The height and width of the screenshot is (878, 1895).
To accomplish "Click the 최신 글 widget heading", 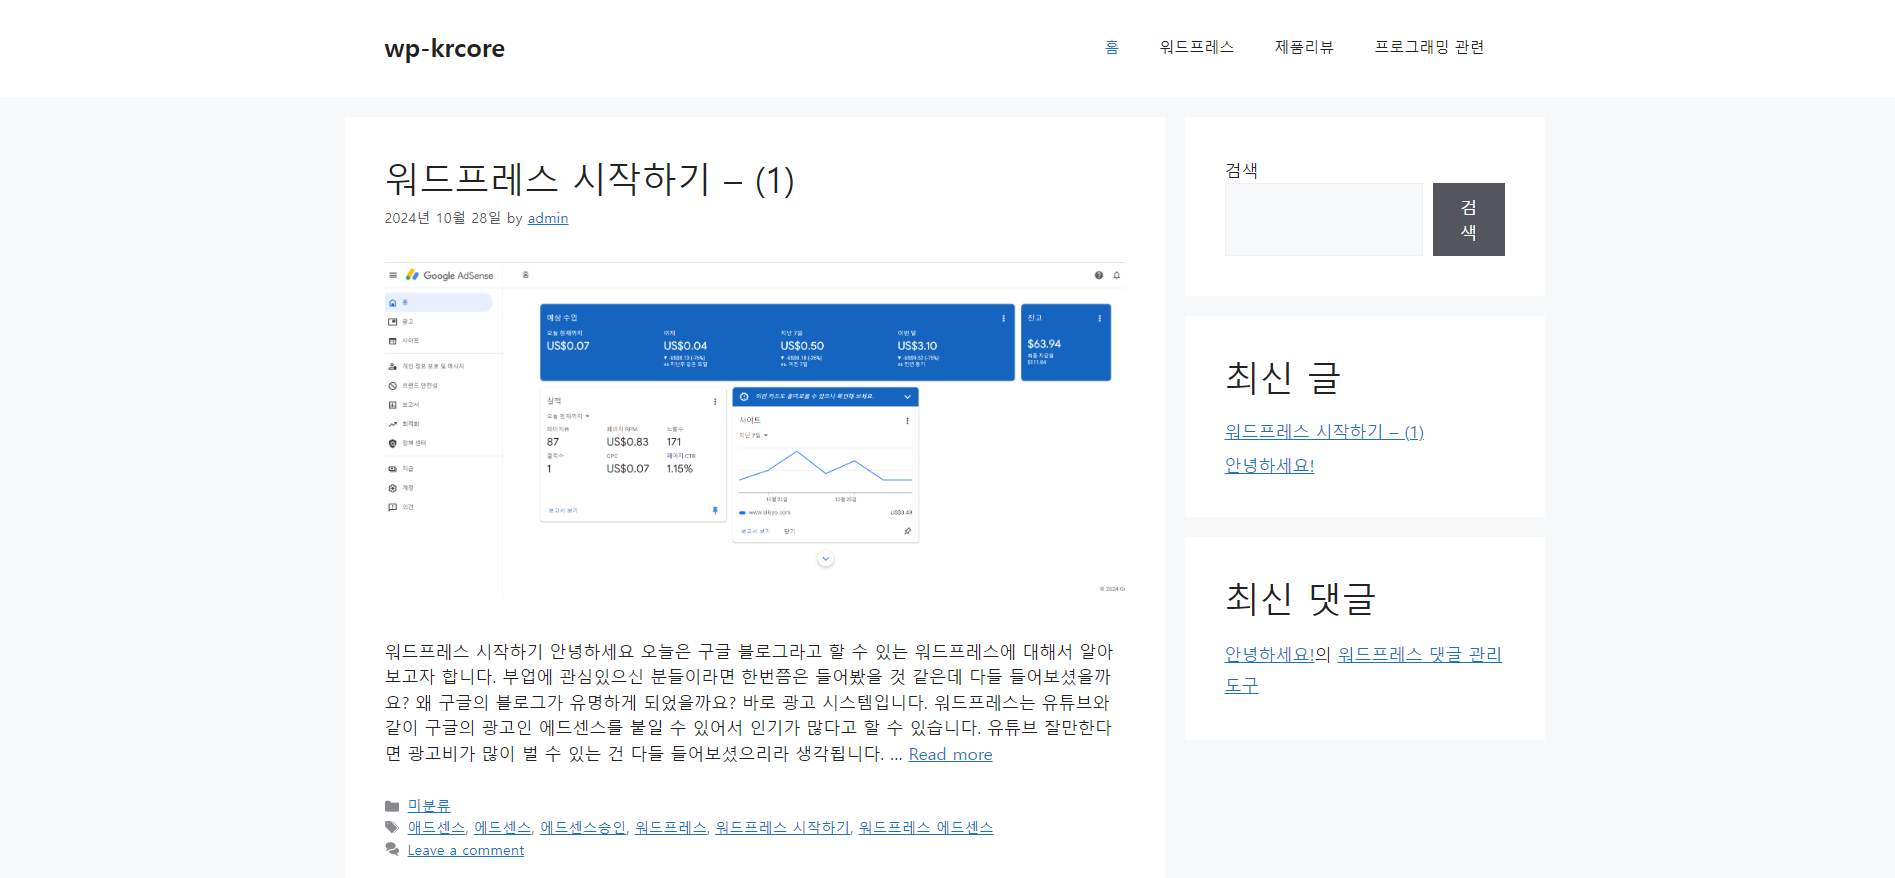I will [1283, 378].
